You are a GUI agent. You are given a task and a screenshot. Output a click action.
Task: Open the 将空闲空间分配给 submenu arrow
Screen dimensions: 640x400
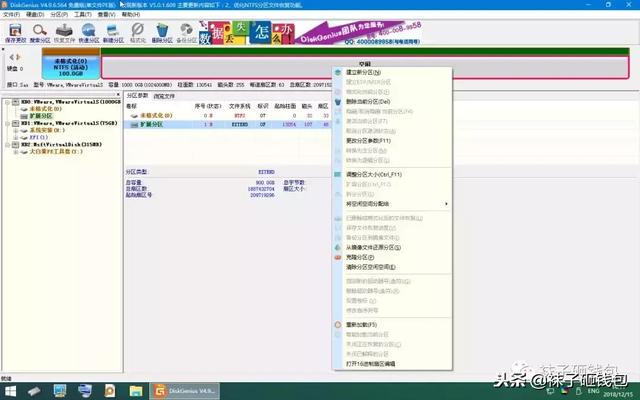pyautogui.click(x=446, y=204)
